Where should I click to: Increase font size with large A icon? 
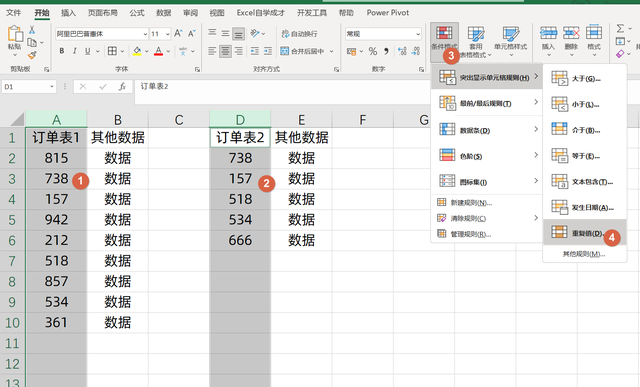(x=178, y=33)
